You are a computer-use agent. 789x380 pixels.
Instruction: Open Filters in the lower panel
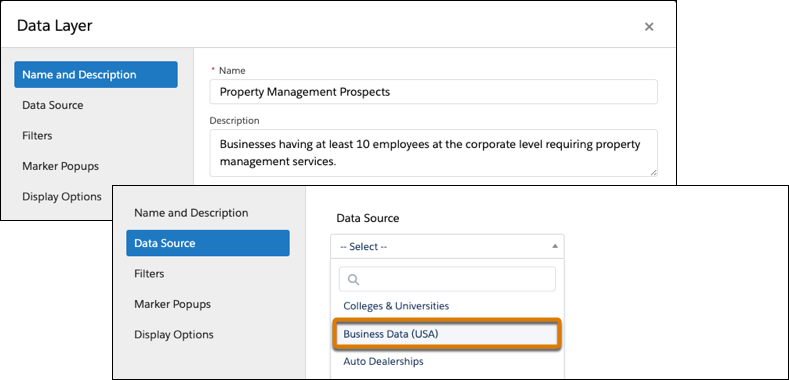pyautogui.click(x=149, y=274)
